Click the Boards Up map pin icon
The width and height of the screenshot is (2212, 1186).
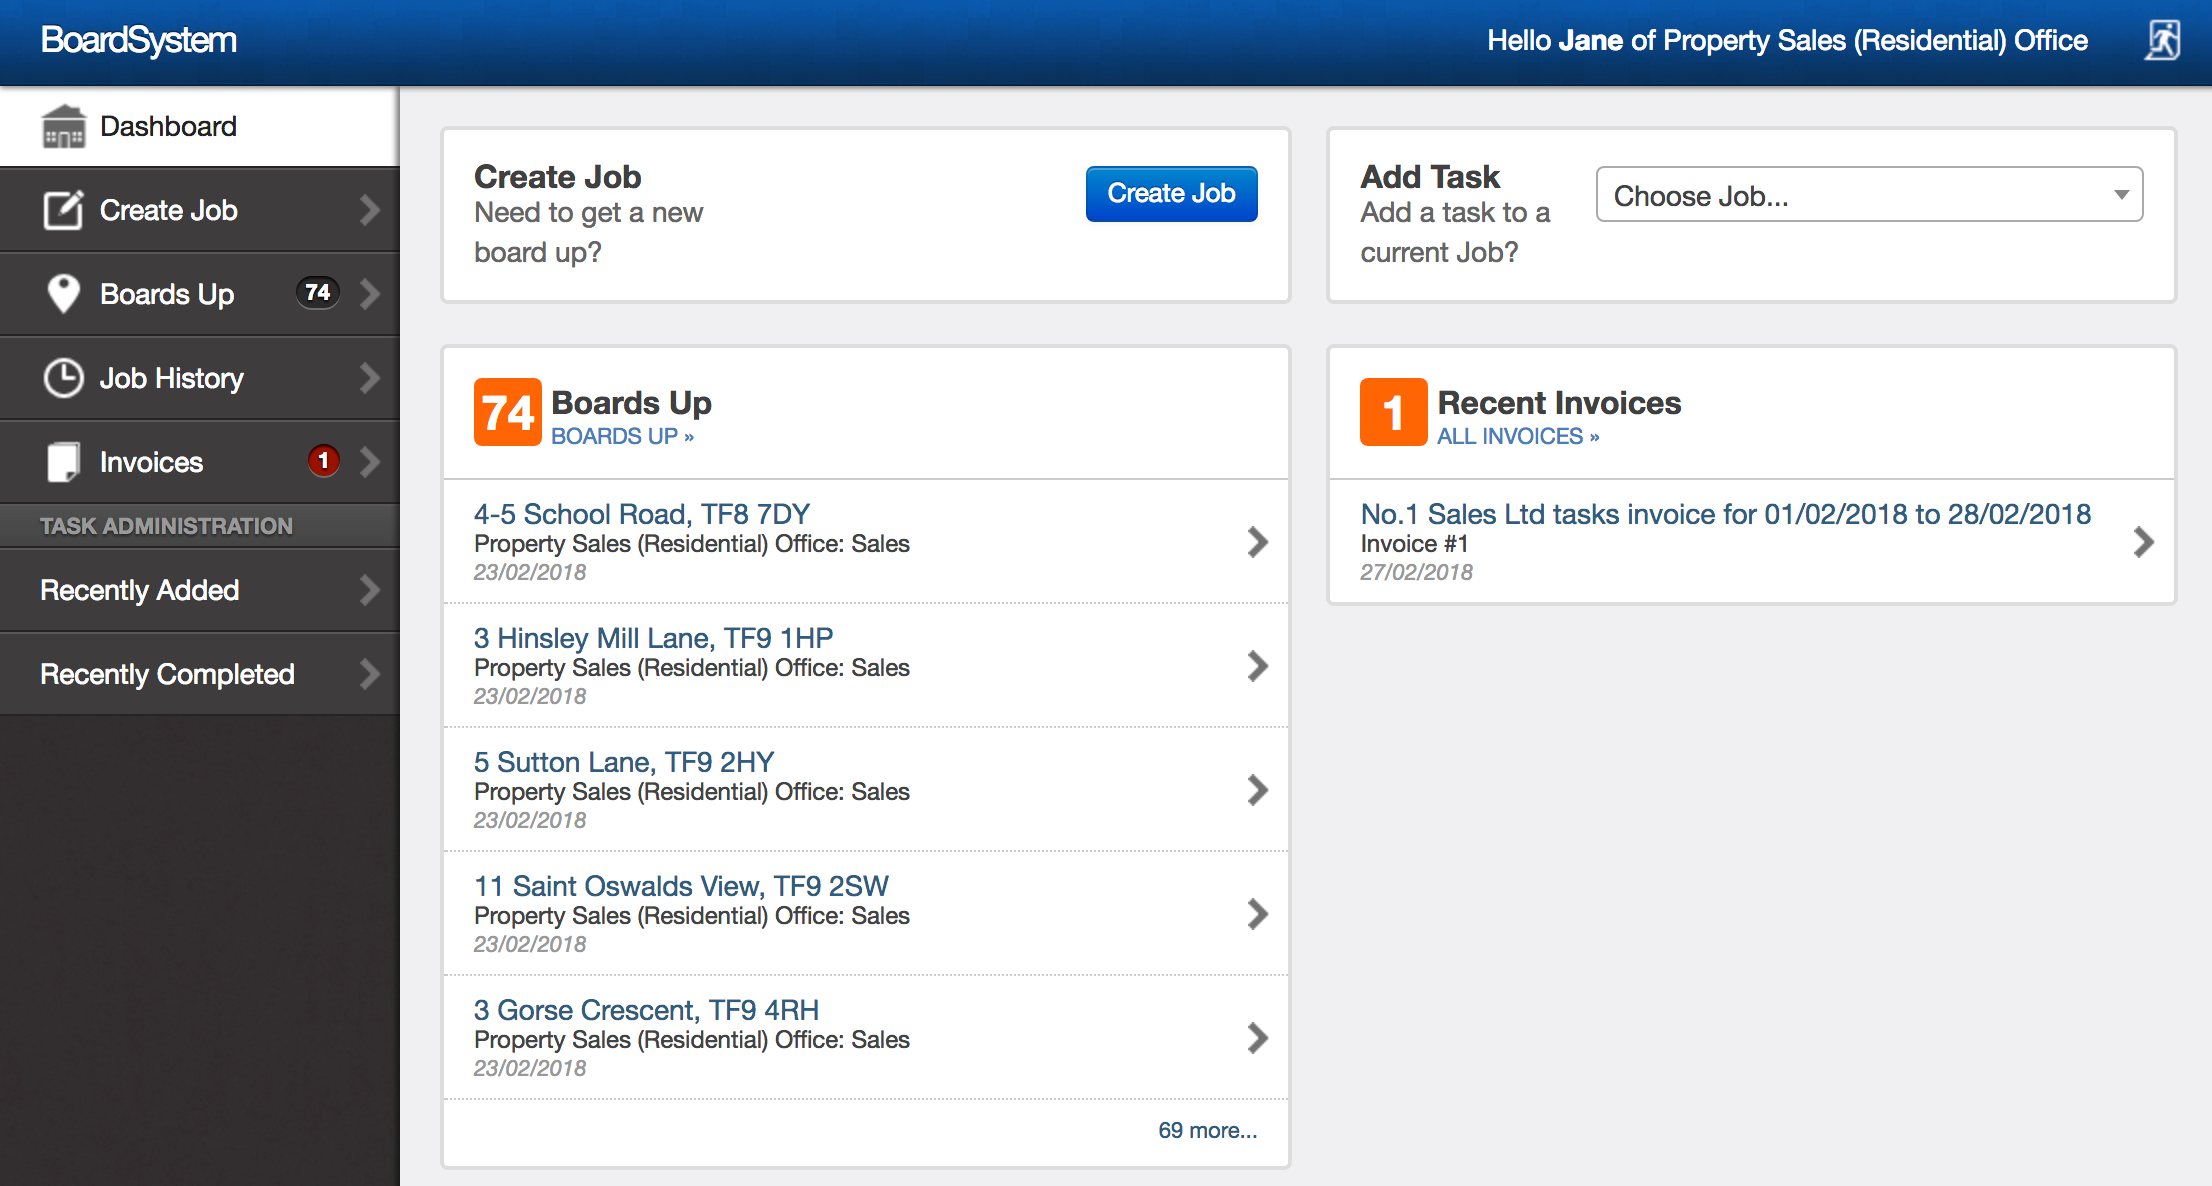pos(63,294)
